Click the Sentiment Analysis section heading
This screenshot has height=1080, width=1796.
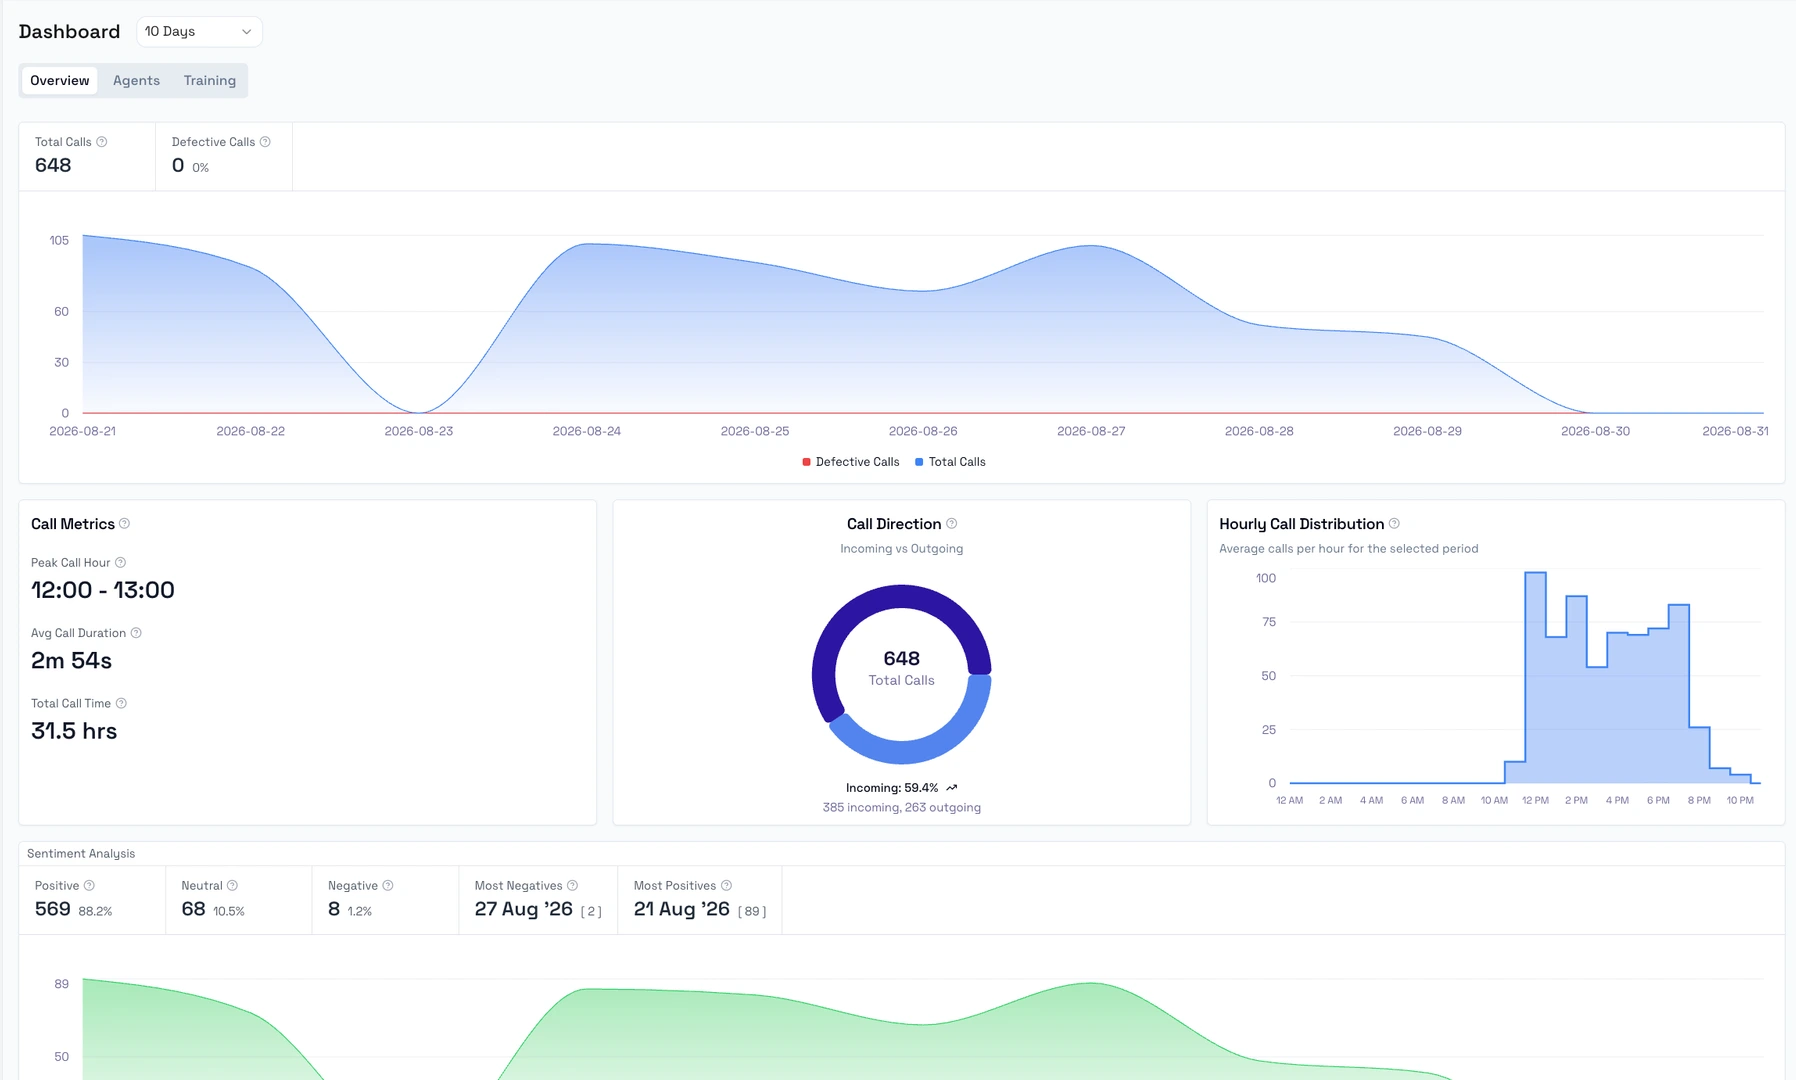tap(81, 853)
